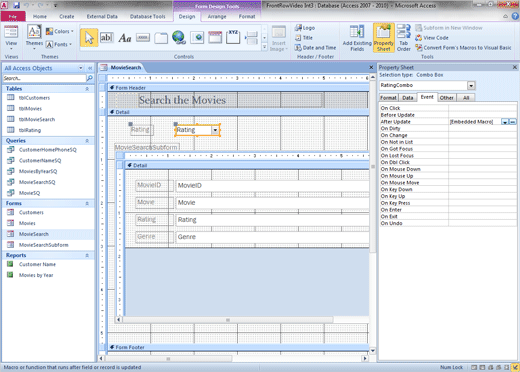Screen dimensions: 520x372
Task: Open the Colors theme dropdown
Action: pos(60,31)
